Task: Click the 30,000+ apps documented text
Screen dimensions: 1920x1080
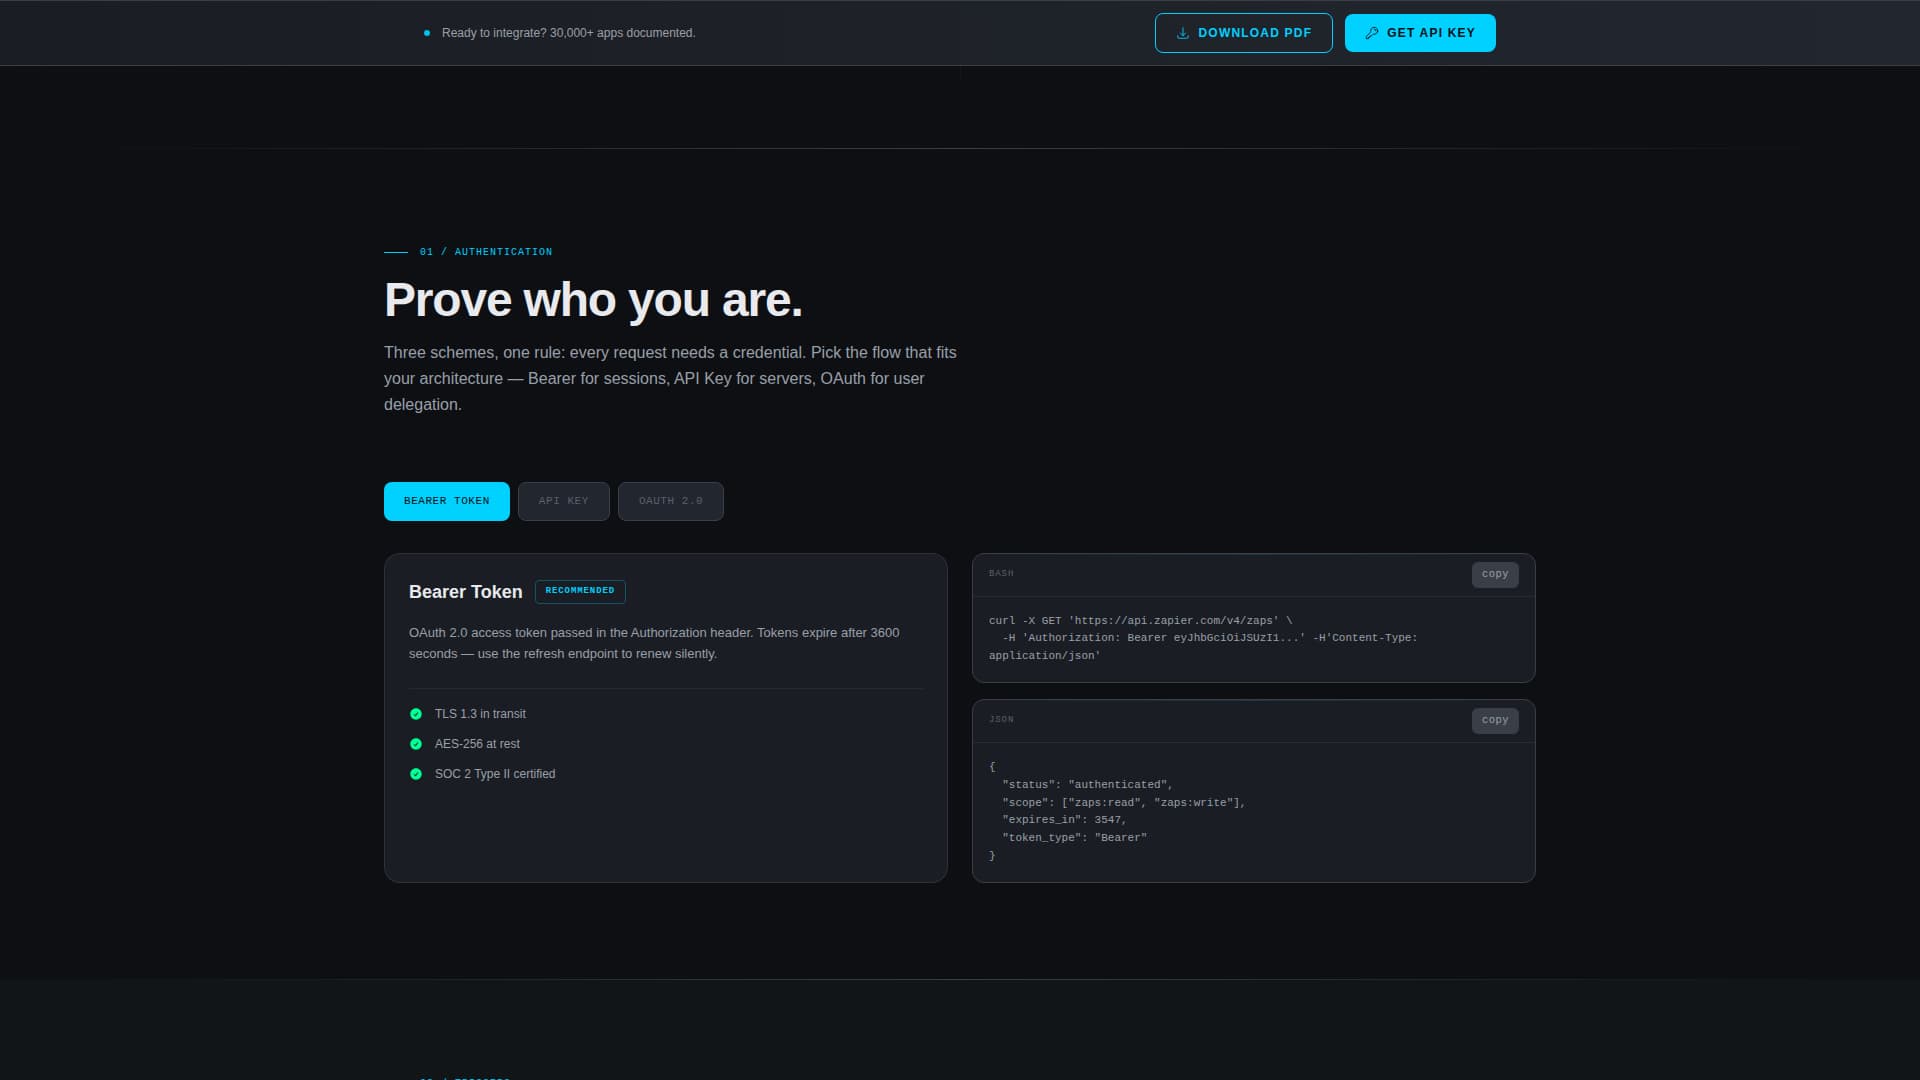Action: point(569,32)
